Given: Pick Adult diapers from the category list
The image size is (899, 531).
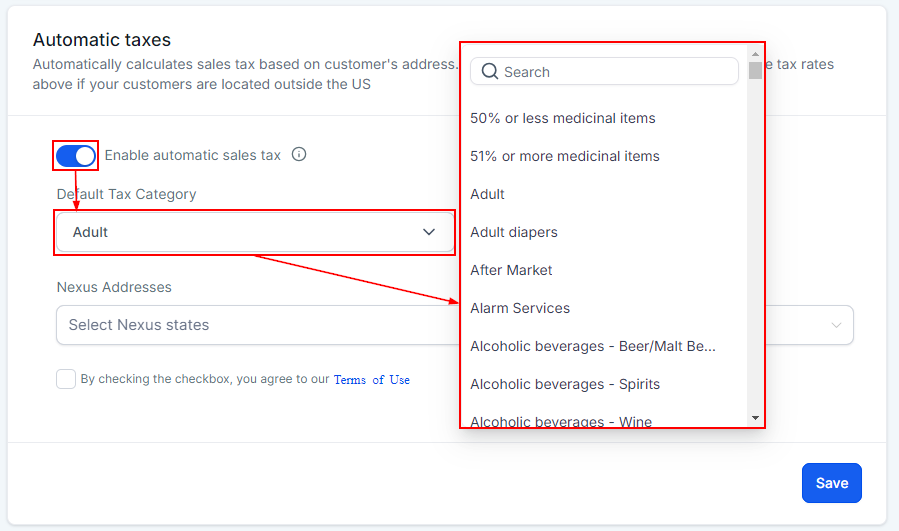Looking at the screenshot, I should click(x=514, y=232).
